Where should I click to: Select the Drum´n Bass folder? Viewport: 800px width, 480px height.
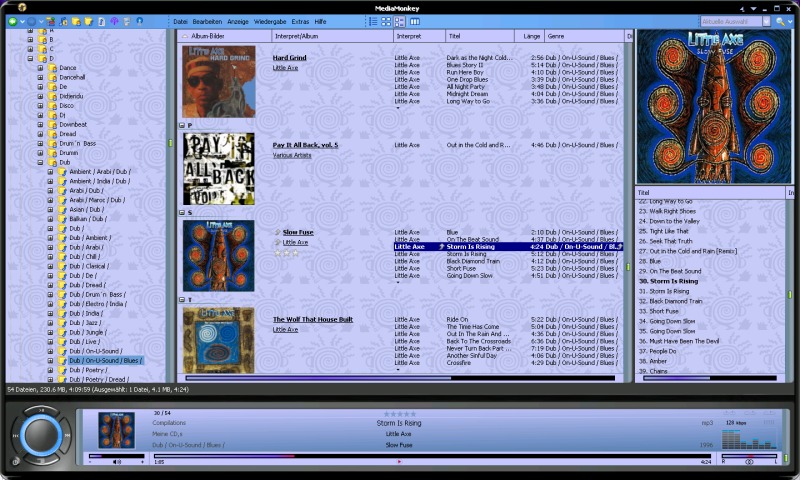click(x=78, y=143)
